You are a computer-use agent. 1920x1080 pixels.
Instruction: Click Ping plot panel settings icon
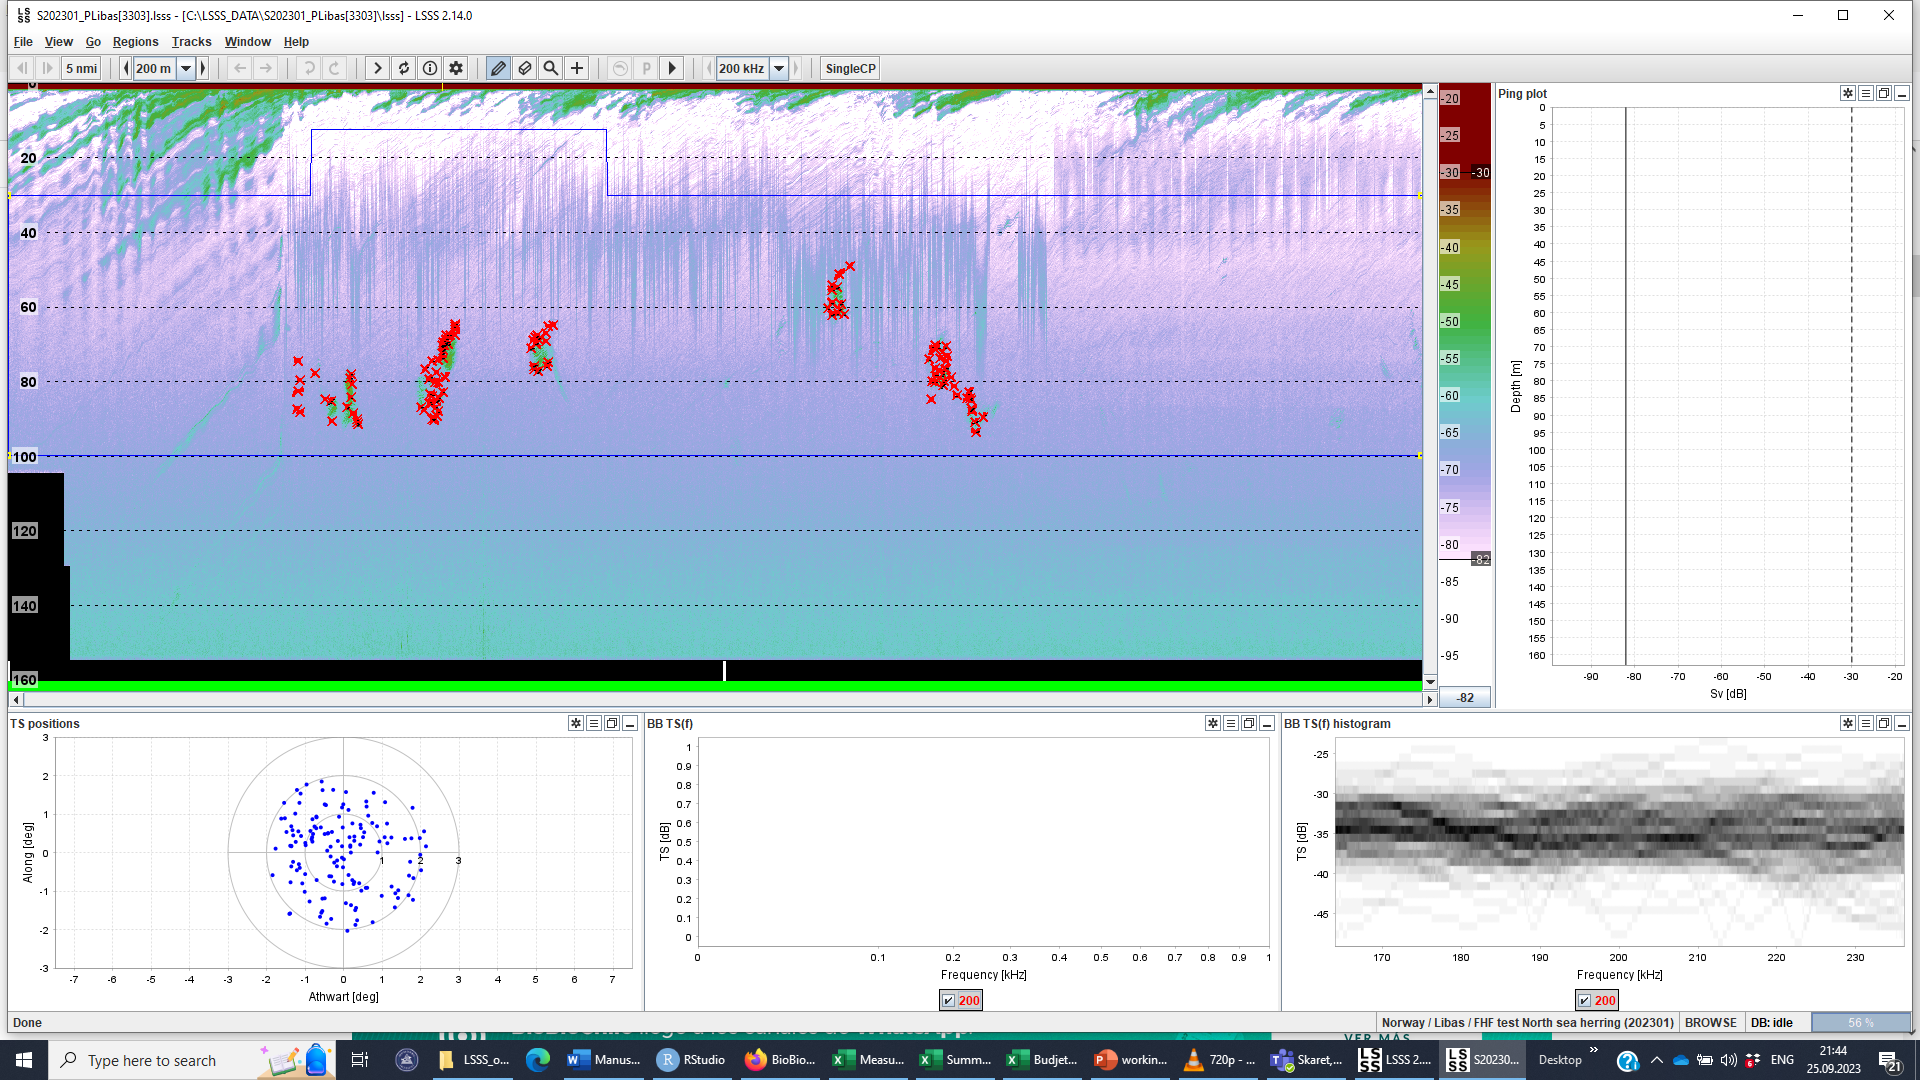coord(1847,93)
